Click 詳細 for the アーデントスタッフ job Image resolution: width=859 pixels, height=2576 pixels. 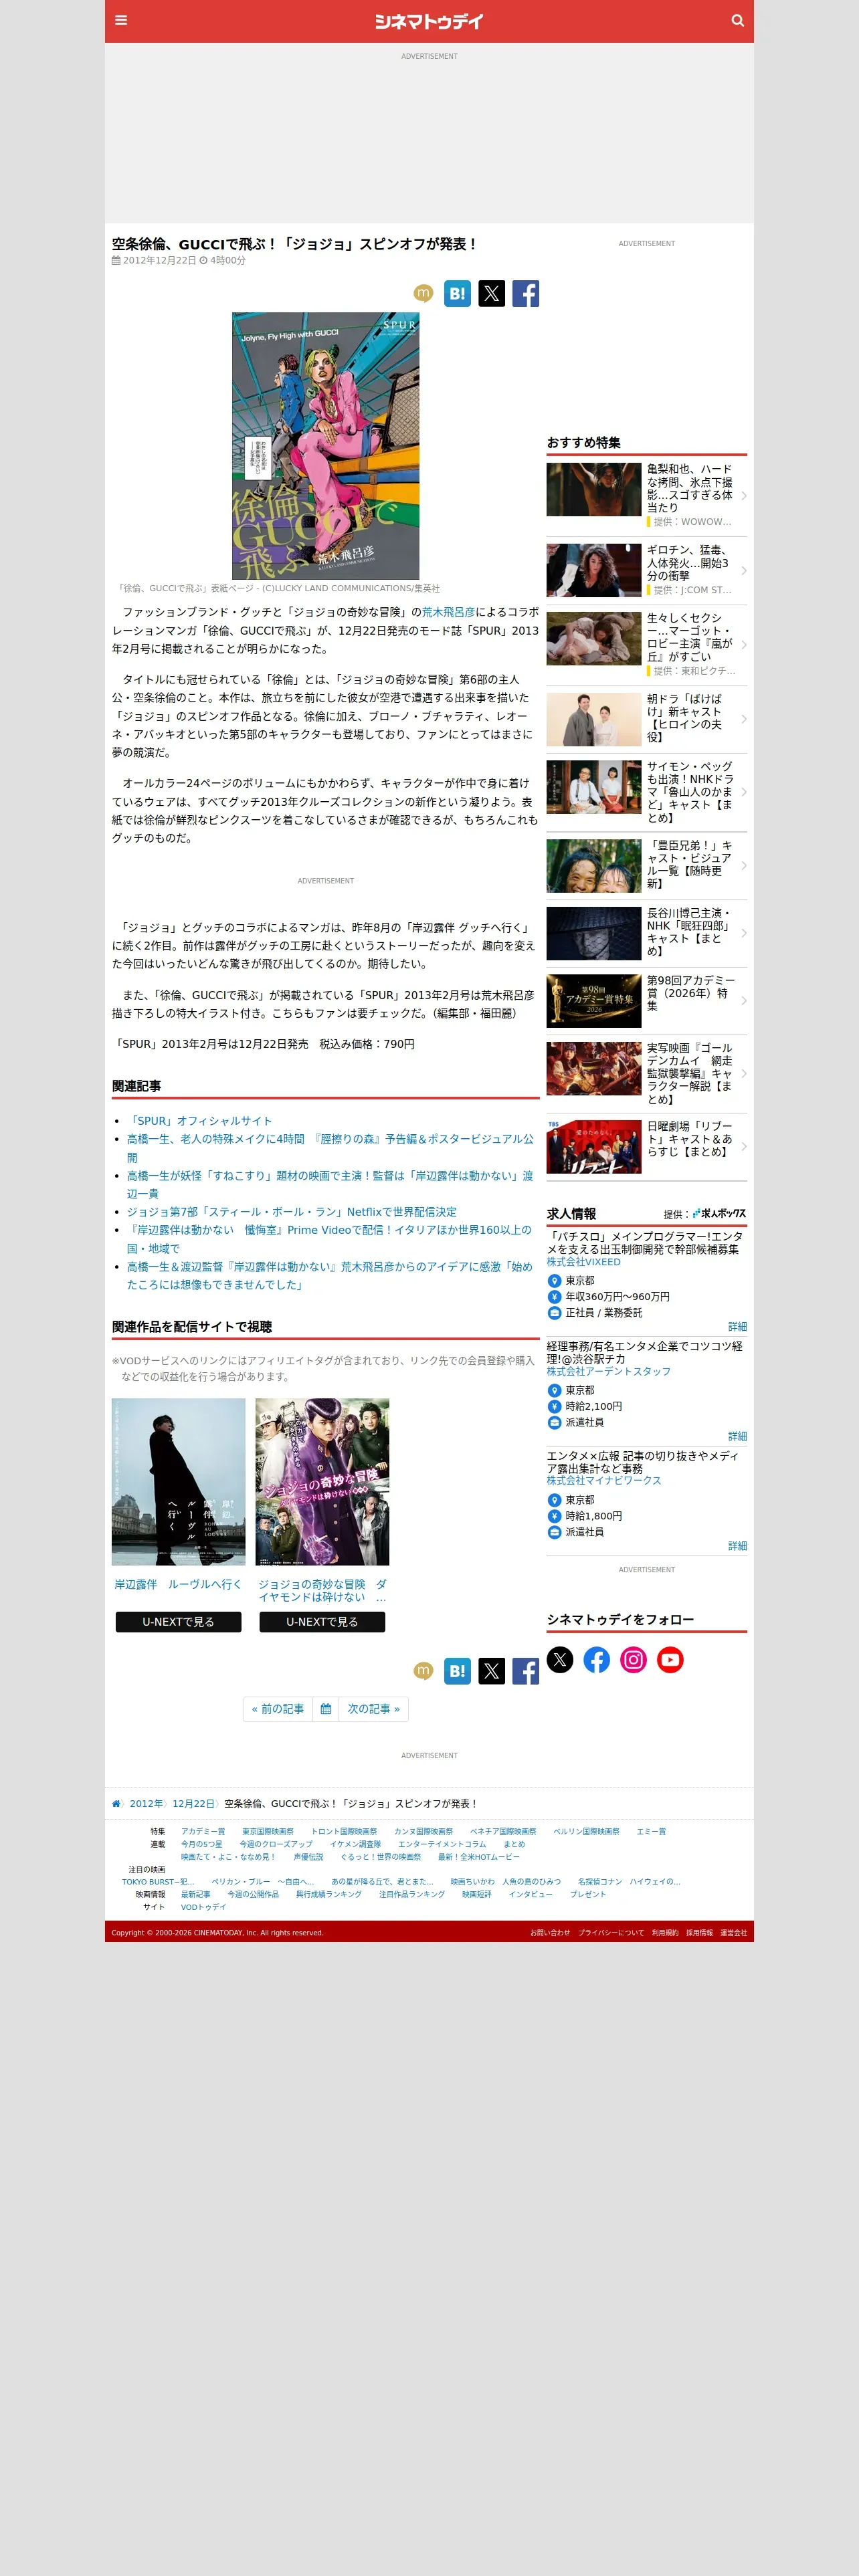click(737, 1436)
